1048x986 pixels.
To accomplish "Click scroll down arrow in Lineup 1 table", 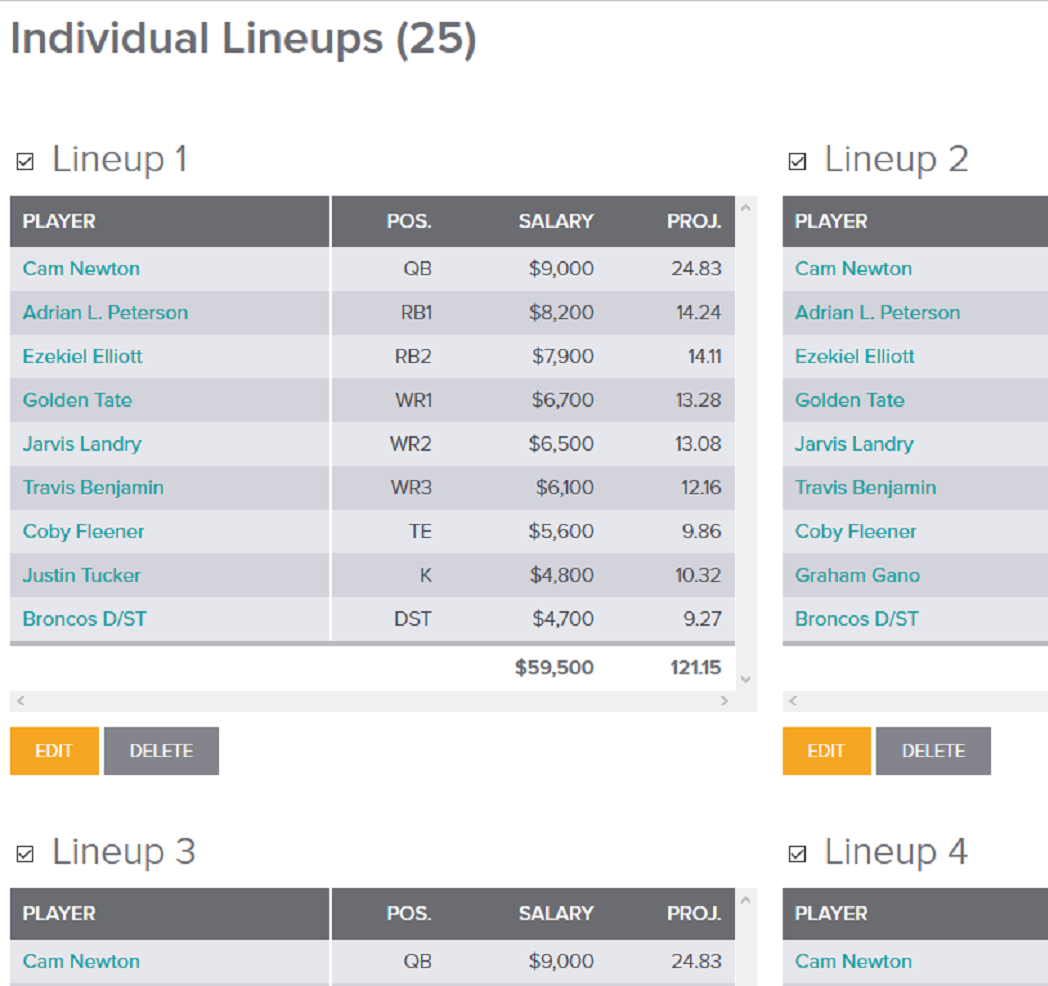I will pos(744,680).
